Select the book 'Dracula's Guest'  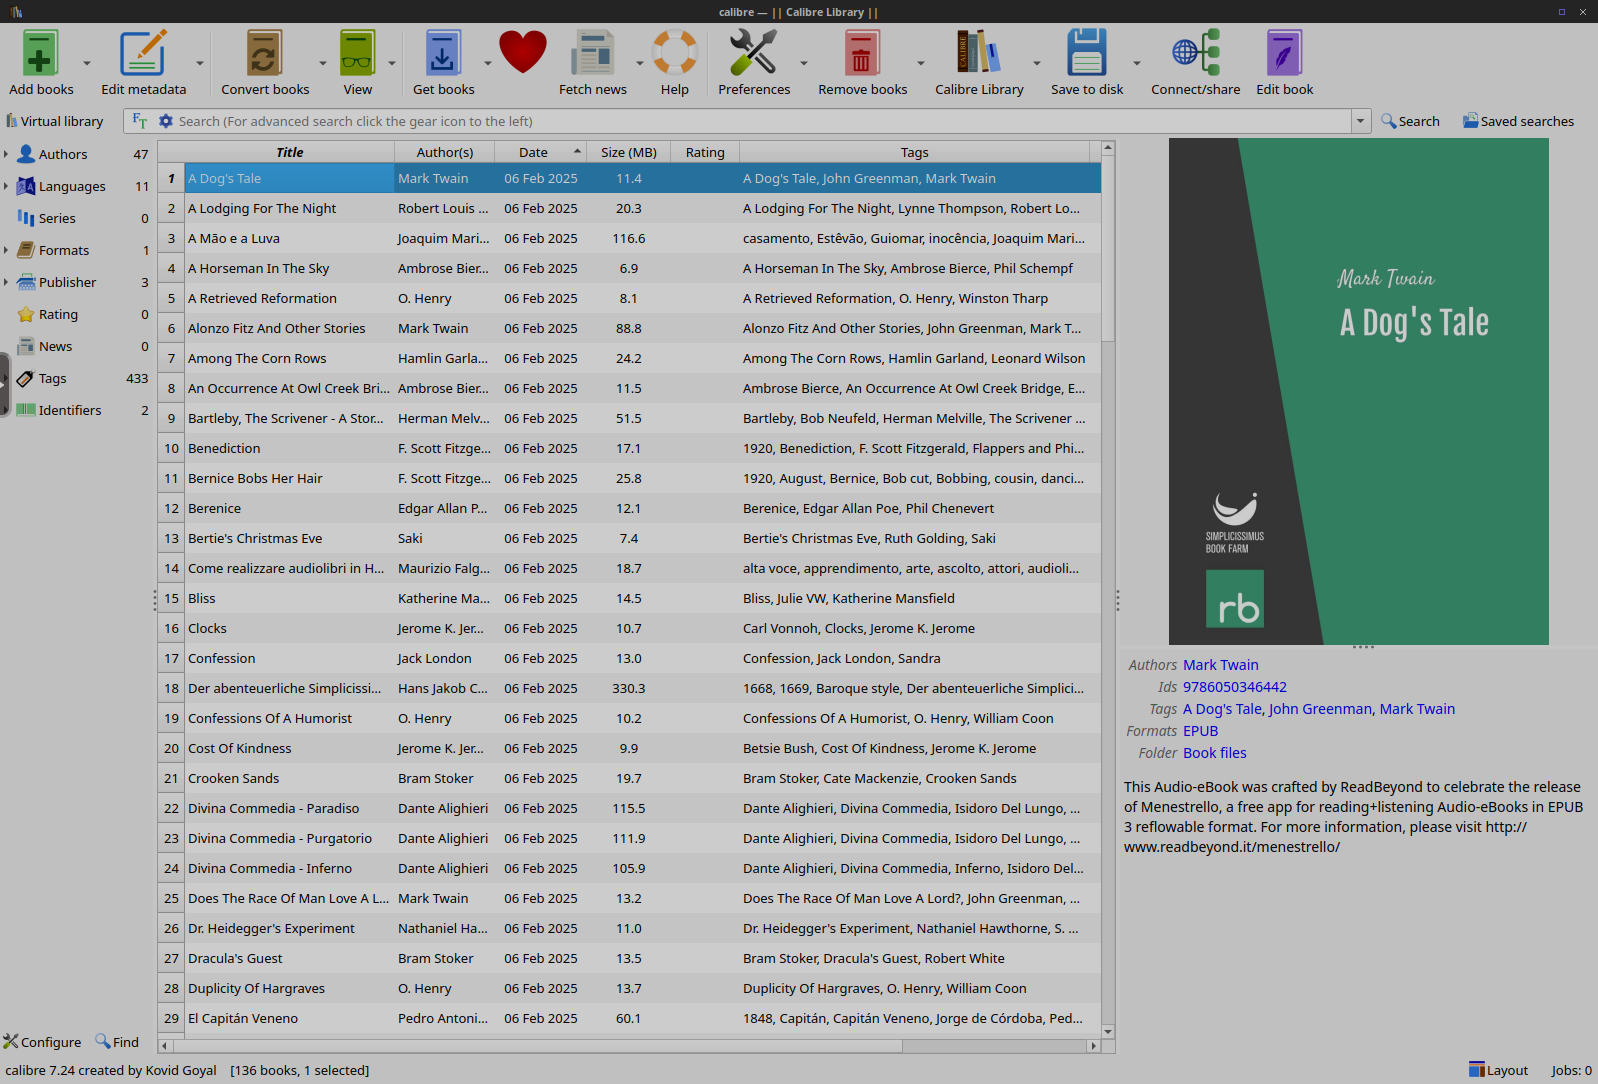coord(629,958)
